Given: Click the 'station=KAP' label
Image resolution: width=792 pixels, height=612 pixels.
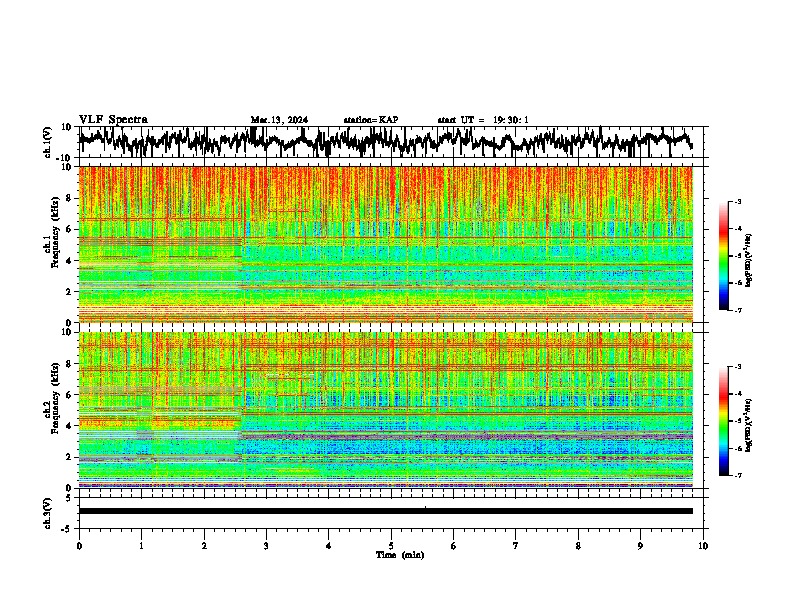Looking at the screenshot, I should coord(371,120).
